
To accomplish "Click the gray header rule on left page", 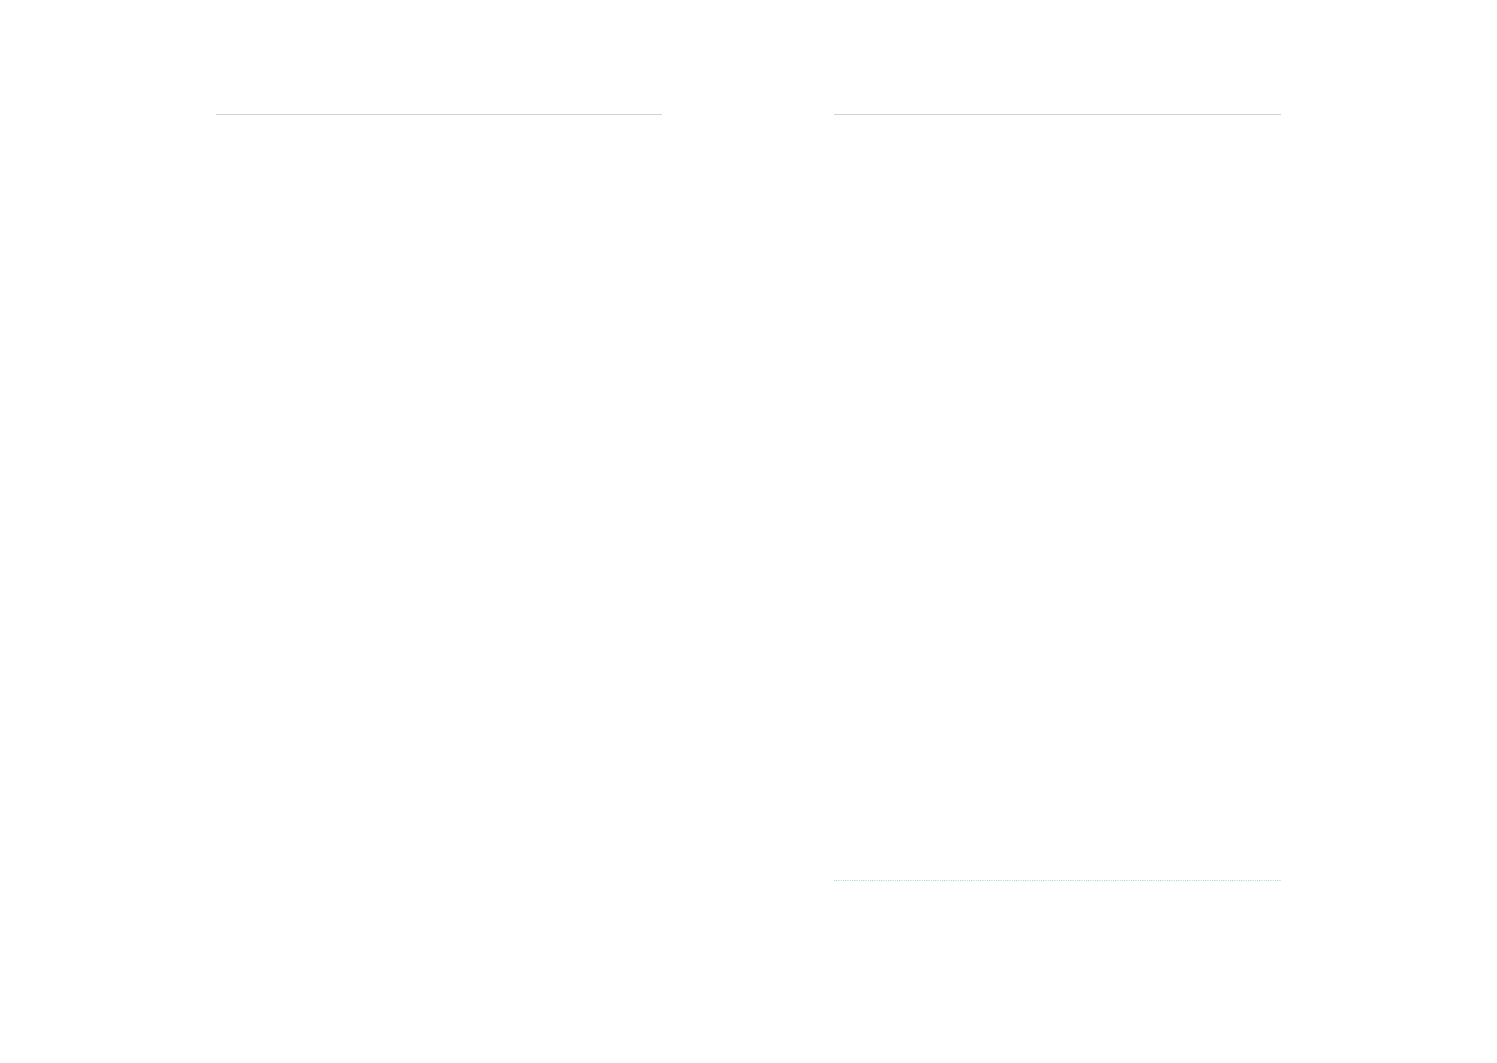I will (x=439, y=114).
